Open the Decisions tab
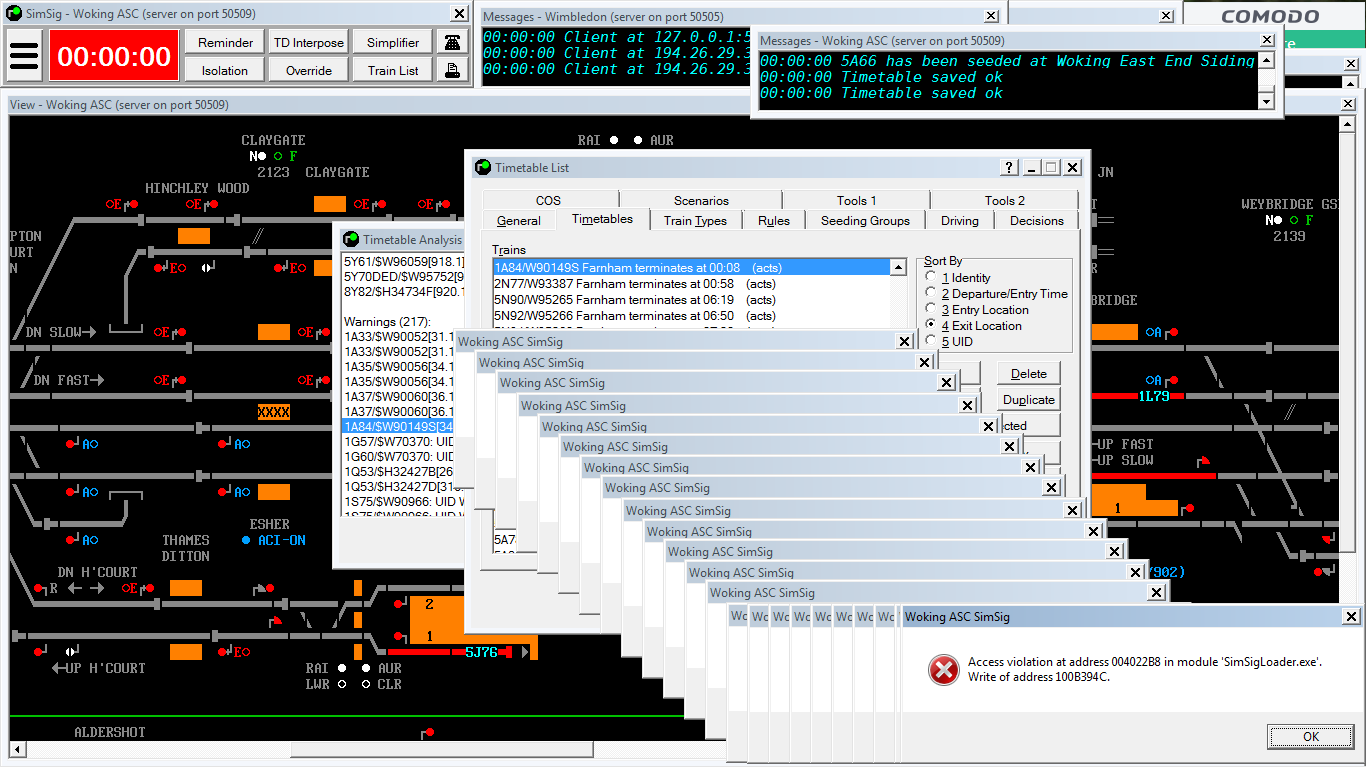This screenshot has width=1366, height=768. [1037, 221]
